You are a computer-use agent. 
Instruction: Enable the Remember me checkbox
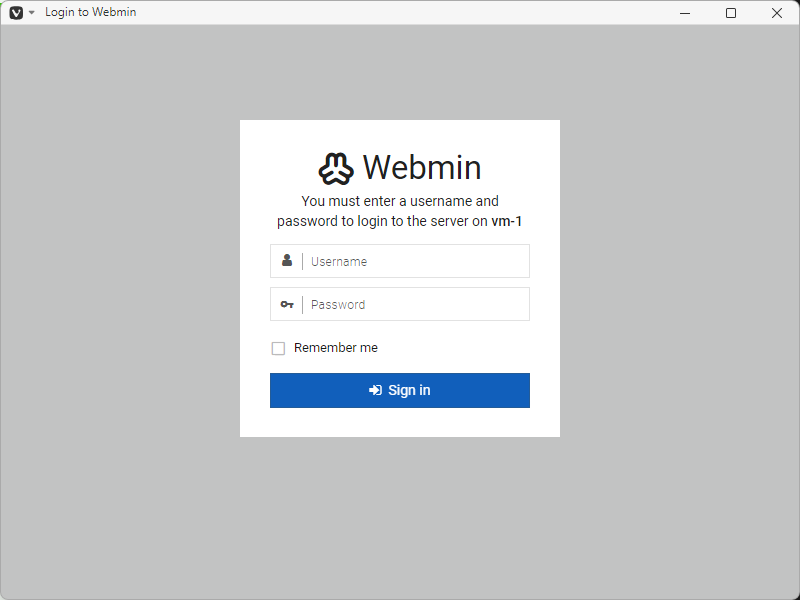coord(278,348)
